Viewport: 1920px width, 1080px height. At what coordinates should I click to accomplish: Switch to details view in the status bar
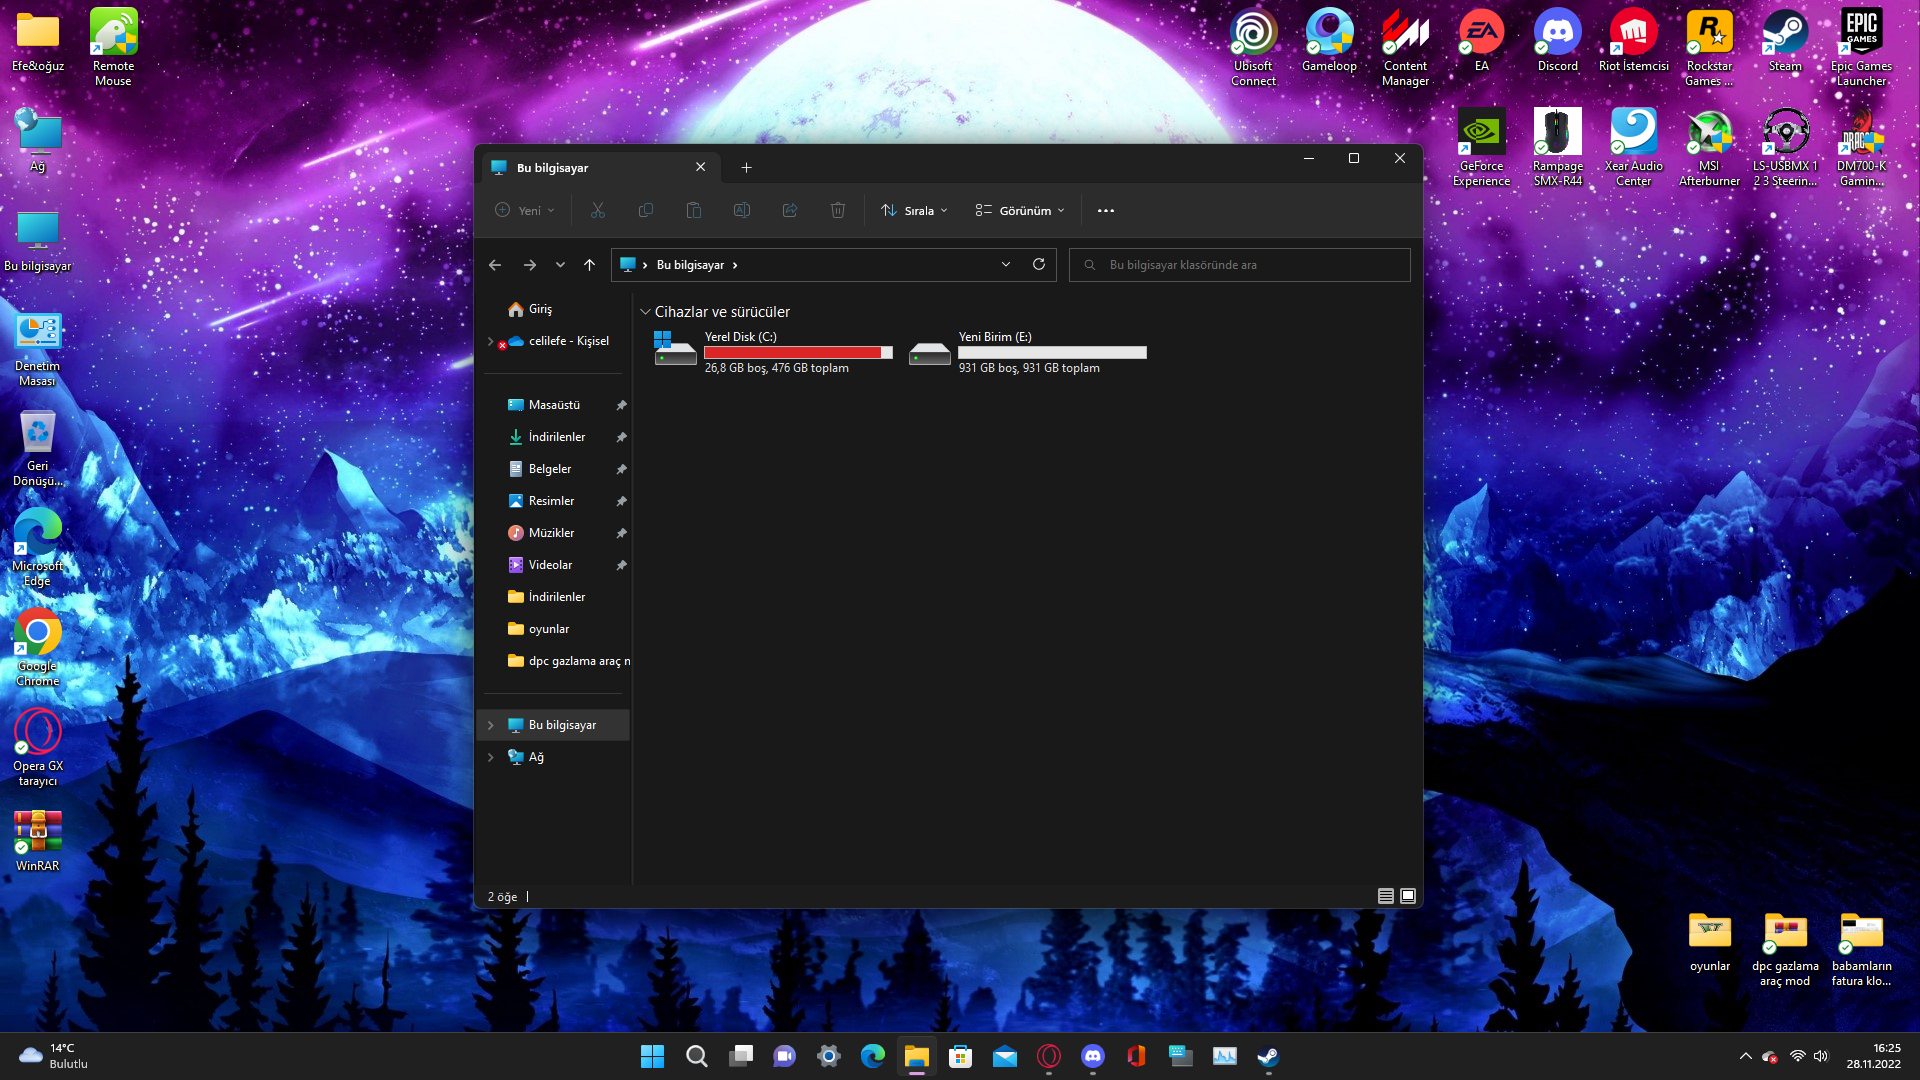(x=1385, y=896)
